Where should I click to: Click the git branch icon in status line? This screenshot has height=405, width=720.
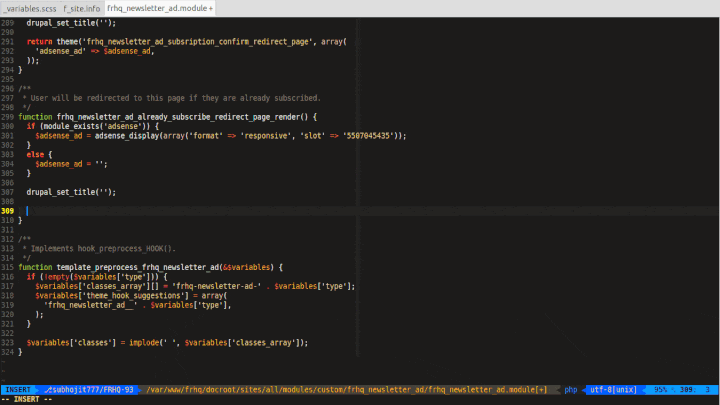tap(48, 389)
